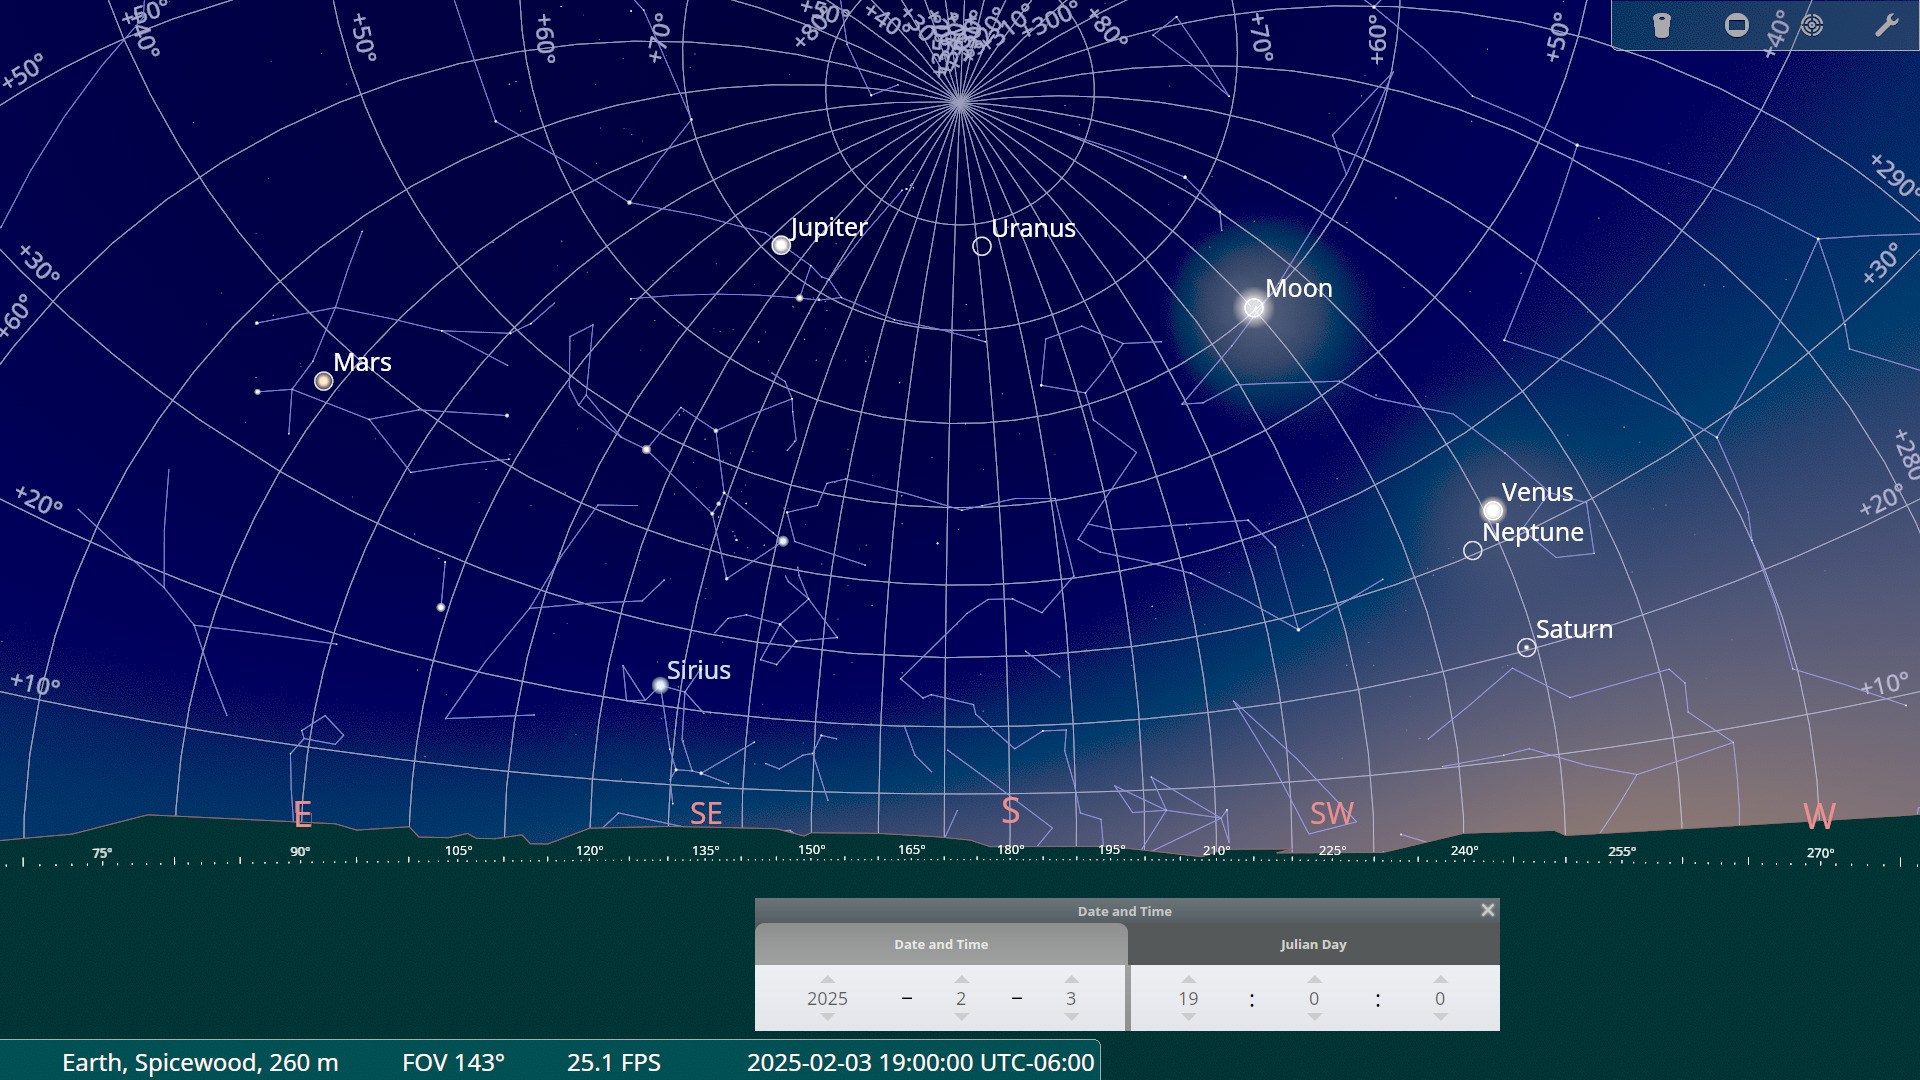Increase the hour from 19
The height and width of the screenshot is (1080, 1920).
[1188, 980]
